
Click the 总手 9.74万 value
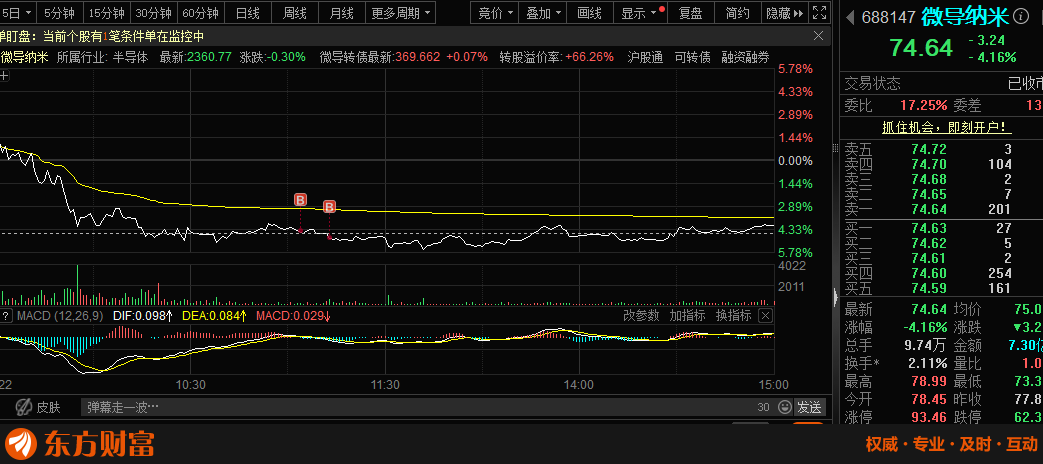pyautogui.click(x=923, y=346)
